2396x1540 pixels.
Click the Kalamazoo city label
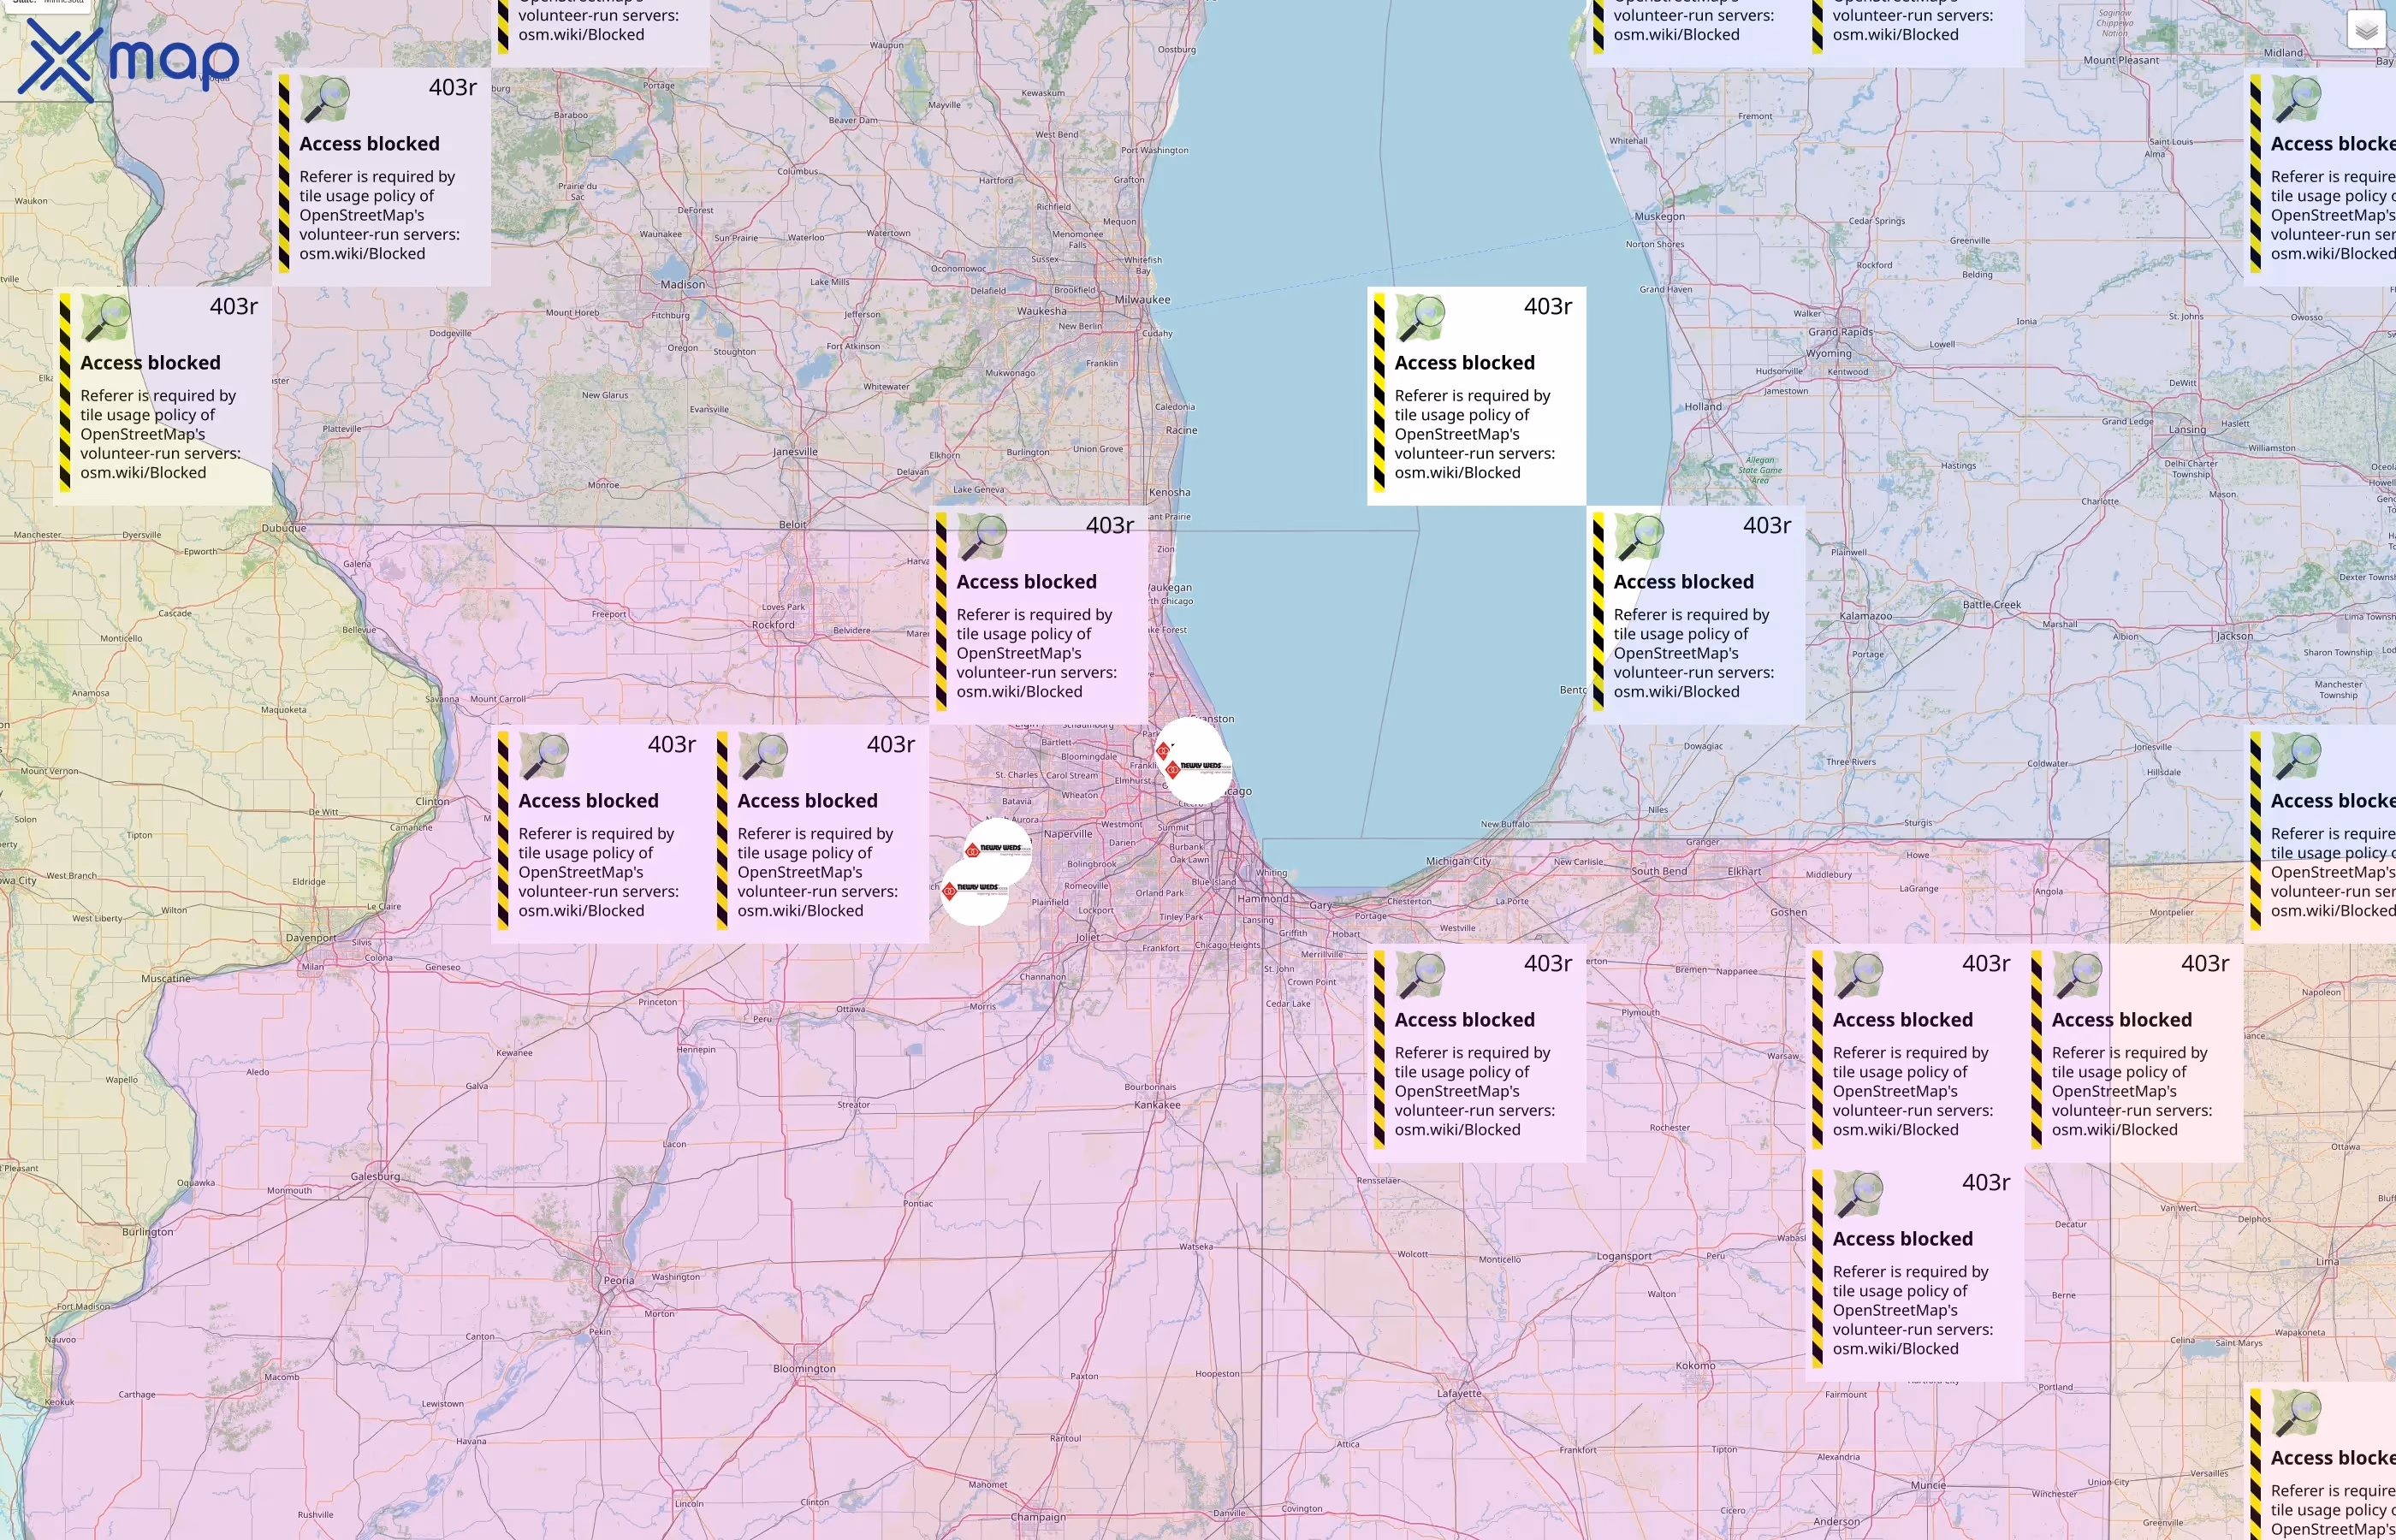[x=1866, y=616]
